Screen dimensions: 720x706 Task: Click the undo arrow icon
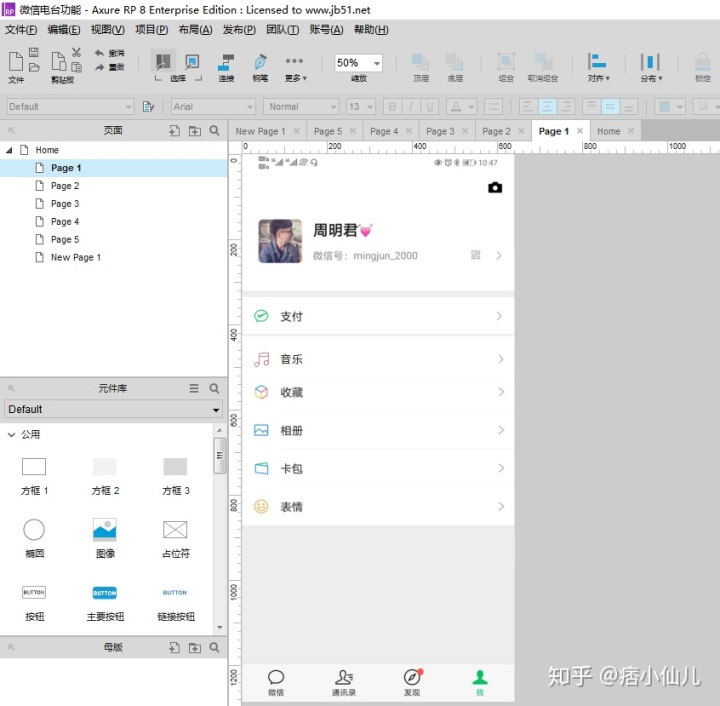tap(99, 53)
